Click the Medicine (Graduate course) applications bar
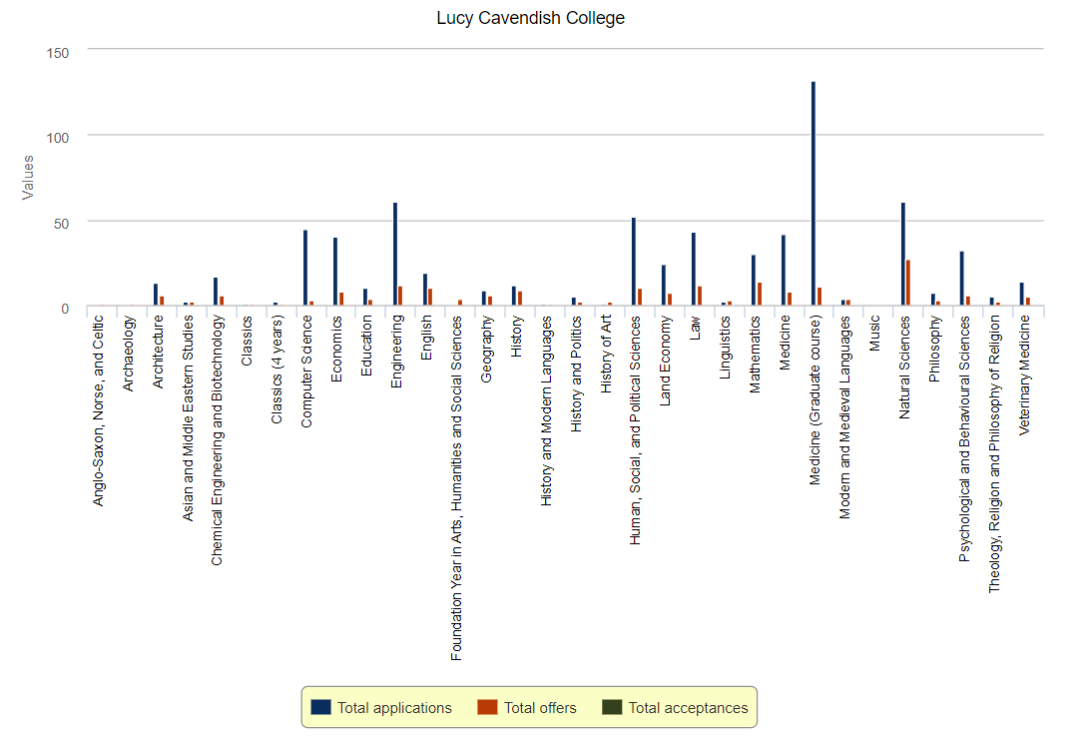1080x746 pixels. coord(813,194)
